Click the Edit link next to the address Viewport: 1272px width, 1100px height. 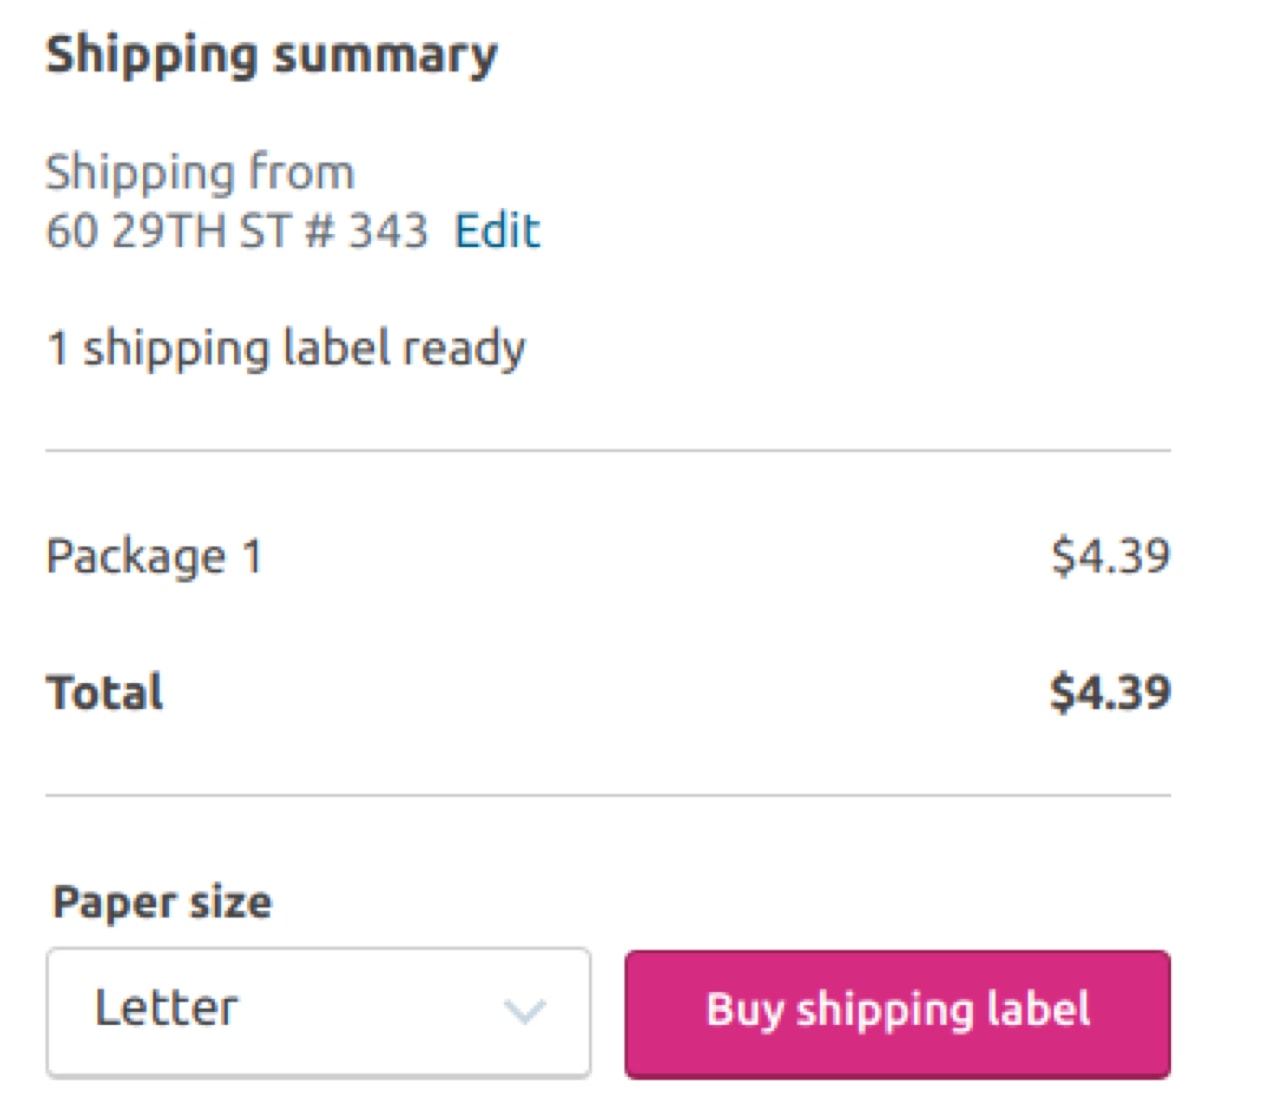click(496, 230)
